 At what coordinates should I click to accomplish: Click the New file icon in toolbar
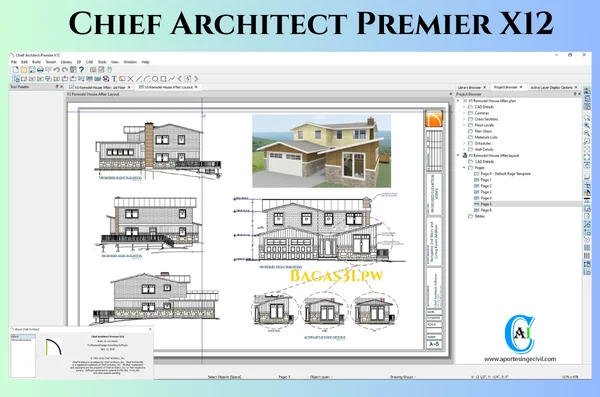[16, 70]
